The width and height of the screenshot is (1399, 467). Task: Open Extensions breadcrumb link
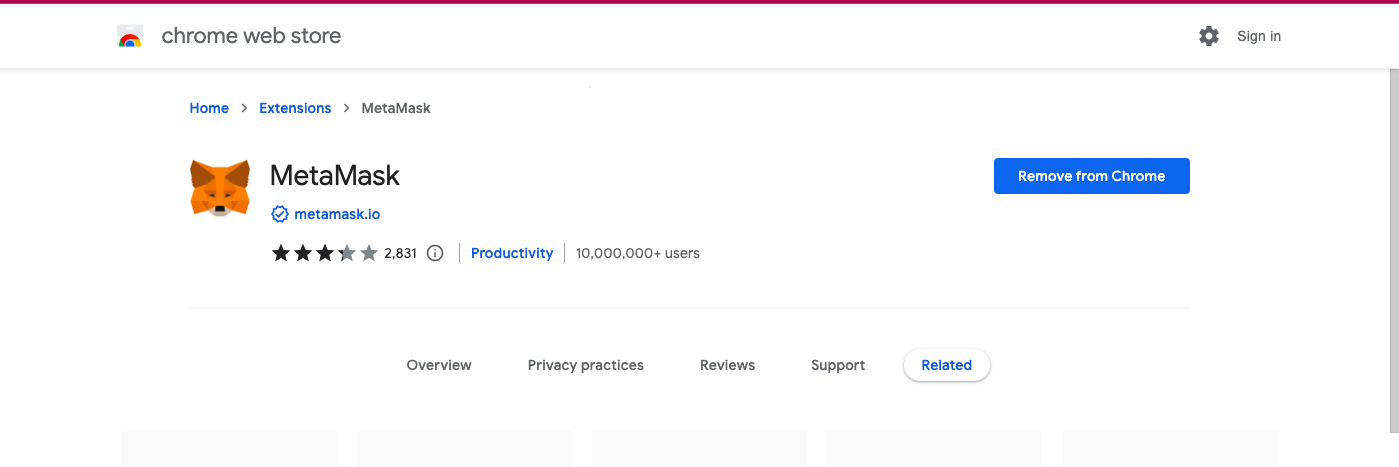[295, 108]
